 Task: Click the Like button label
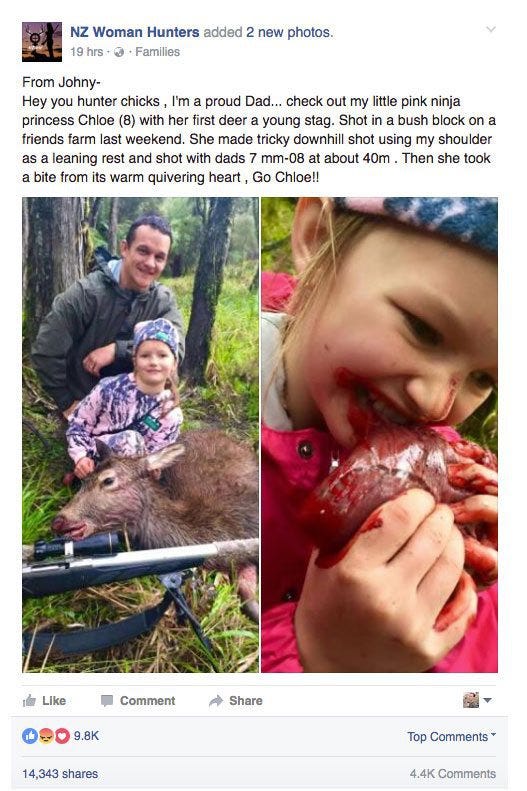coord(54,701)
